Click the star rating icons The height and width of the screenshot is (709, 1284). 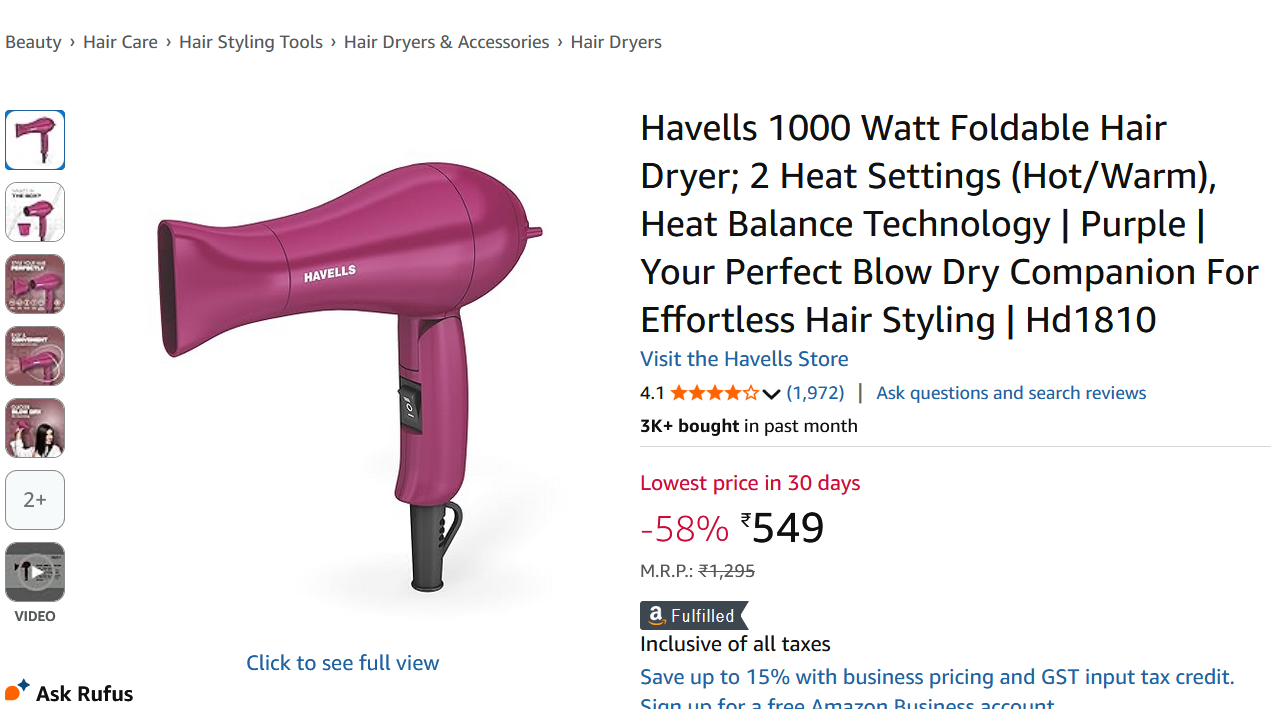(714, 393)
